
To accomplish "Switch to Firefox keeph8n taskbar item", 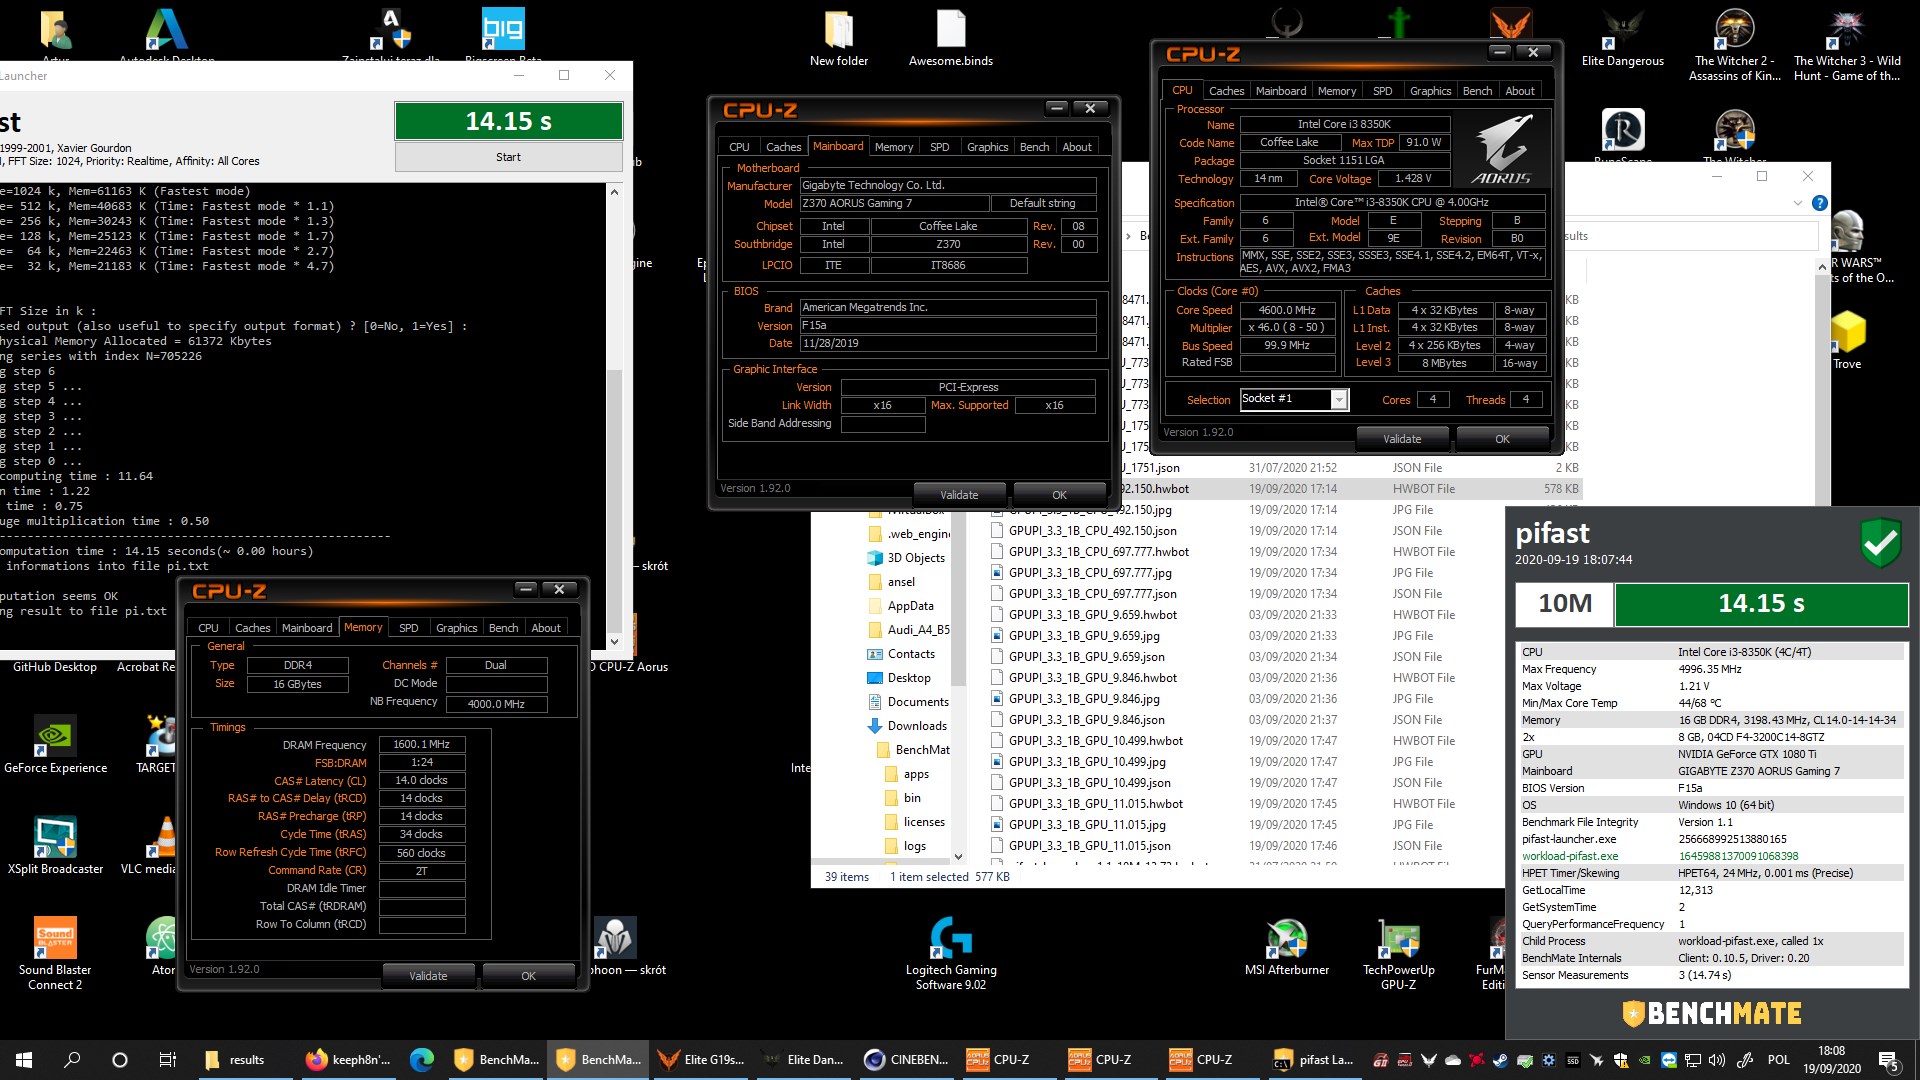I will click(x=347, y=1060).
